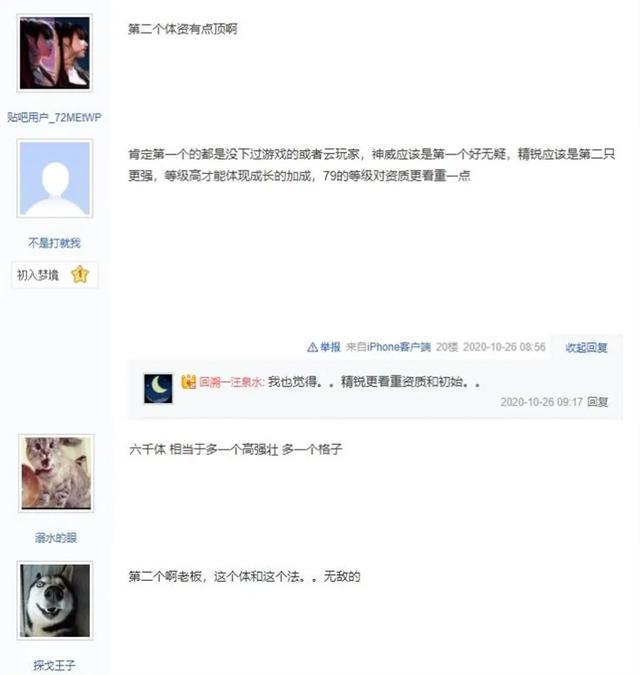Reply to 回溯一汪泉水's comment via 回复
The image size is (640, 675).
coord(597,402)
